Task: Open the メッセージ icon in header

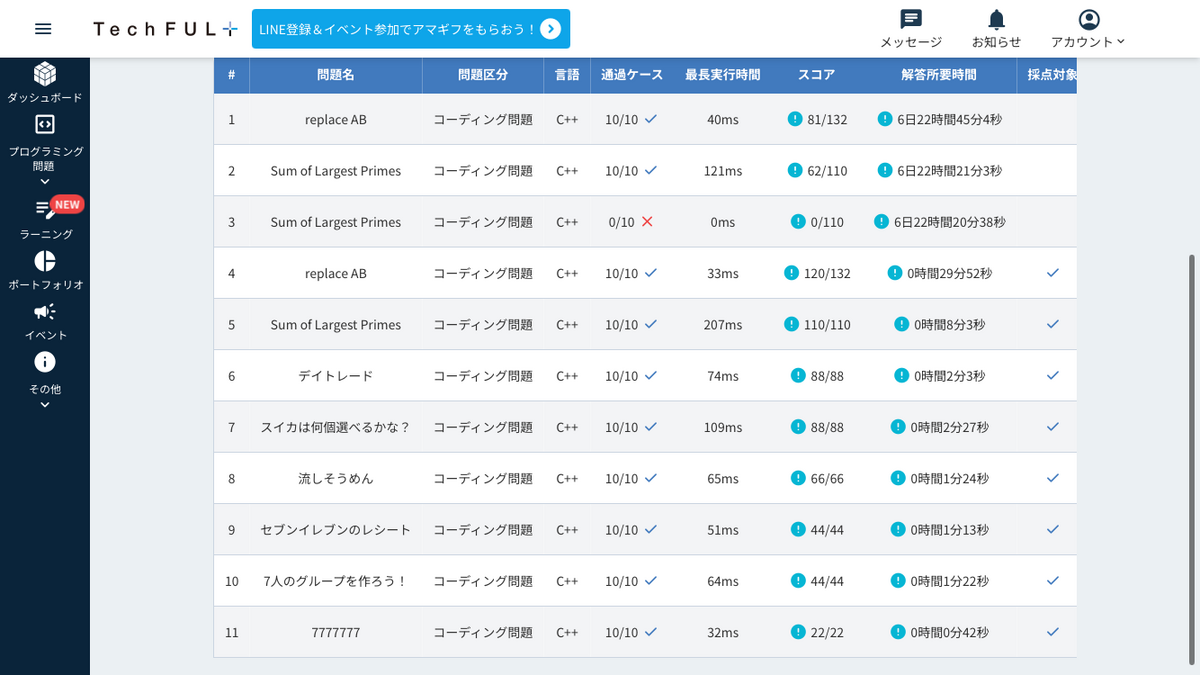Action: point(911,19)
